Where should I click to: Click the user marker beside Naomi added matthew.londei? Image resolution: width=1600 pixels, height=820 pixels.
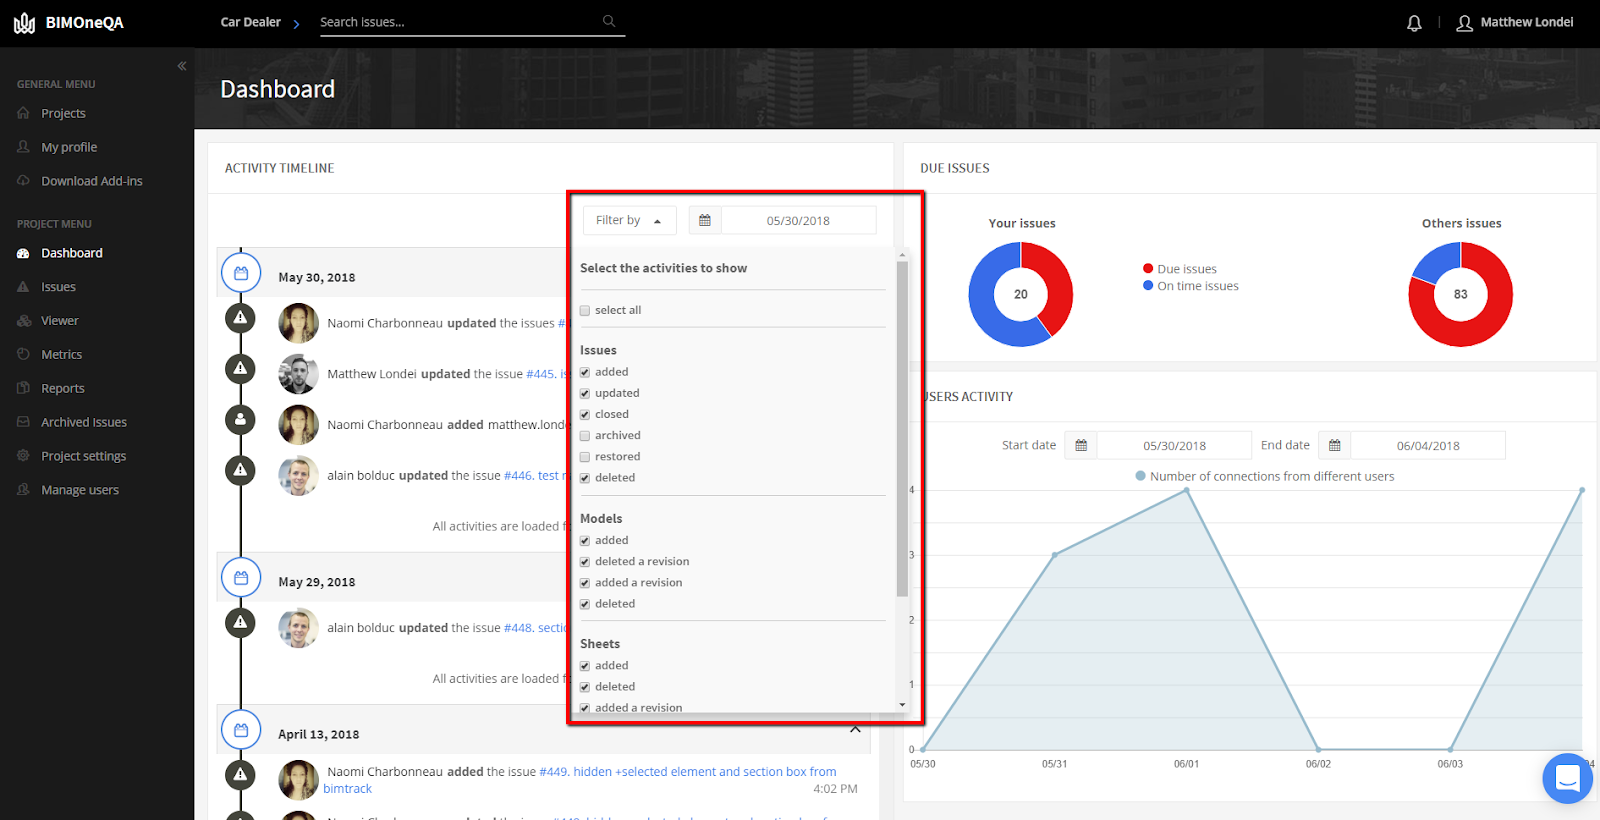pos(240,420)
